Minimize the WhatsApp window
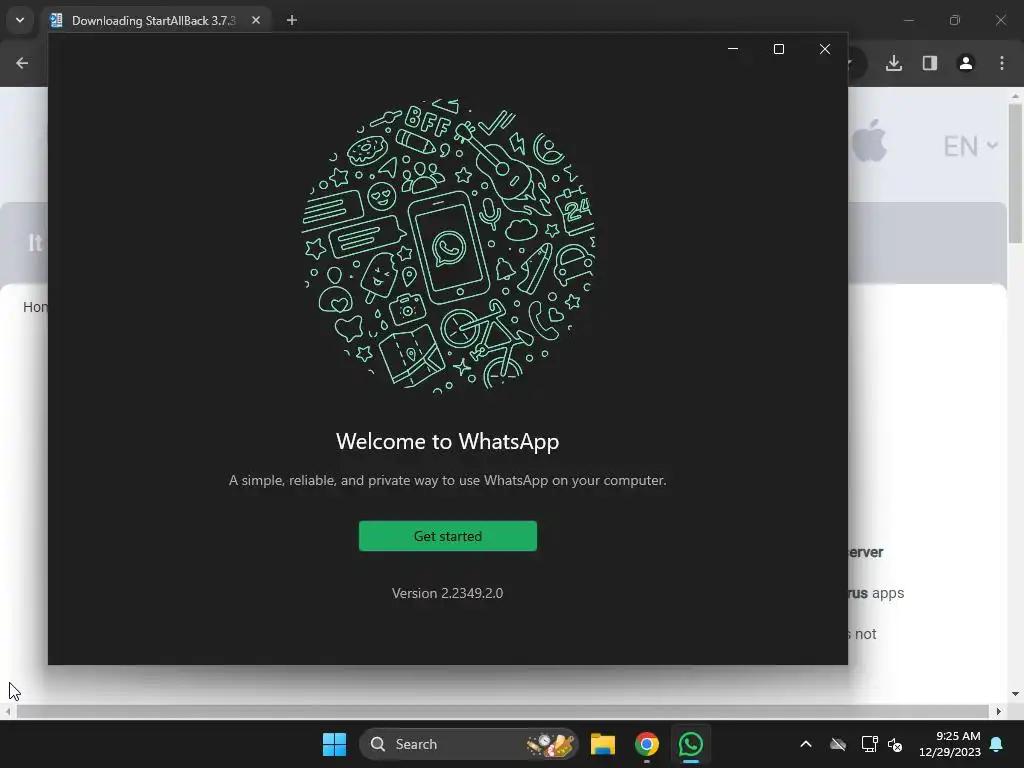The width and height of the screenshot is (1024, 768). click(733, 49)
